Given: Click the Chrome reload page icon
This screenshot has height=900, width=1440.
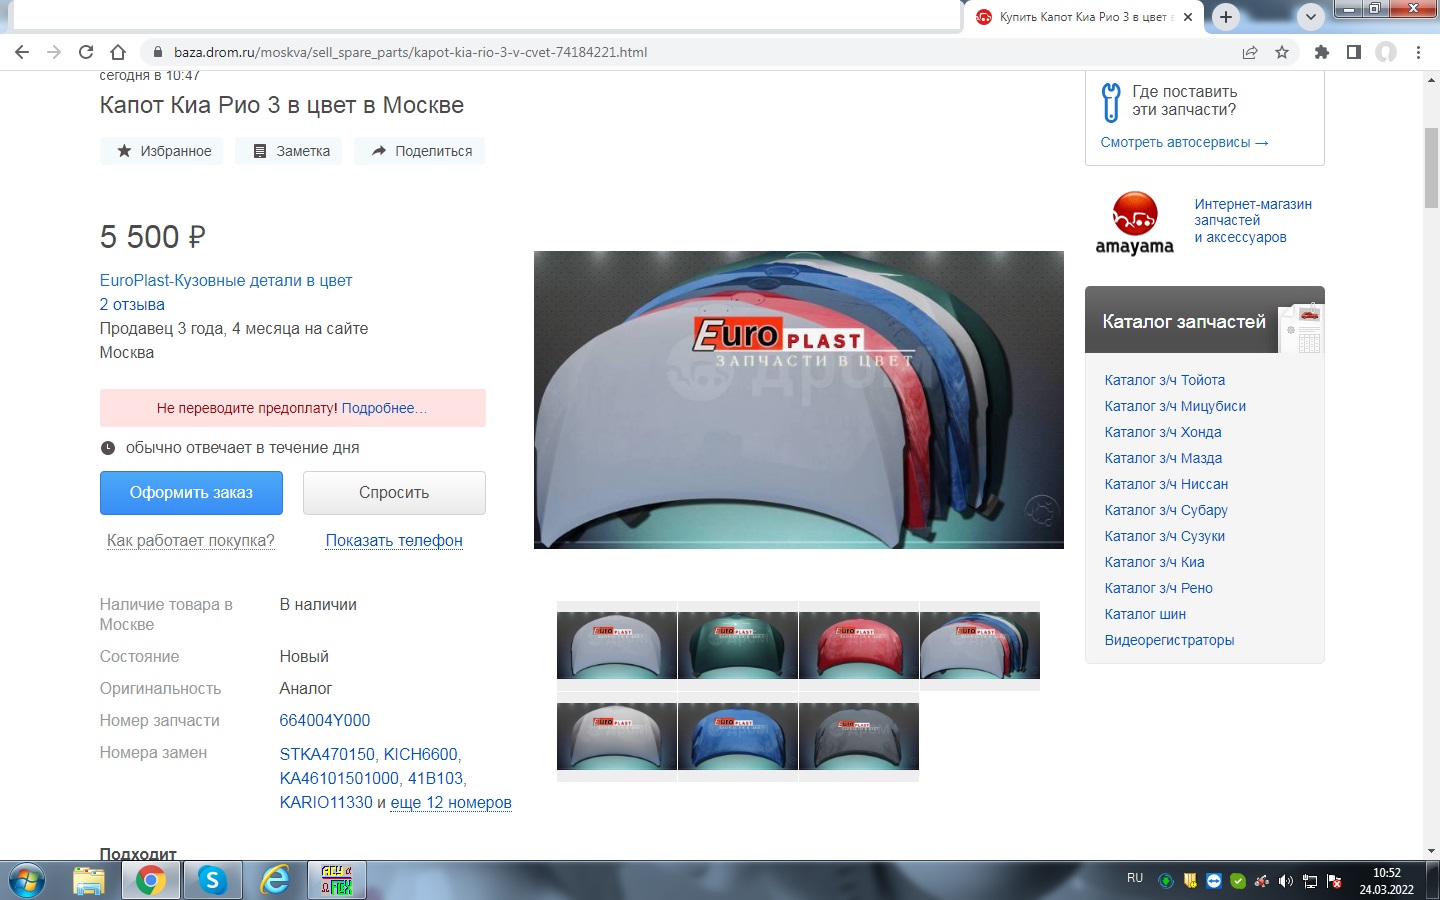Looking at the screenshot, I should [86, 52].
